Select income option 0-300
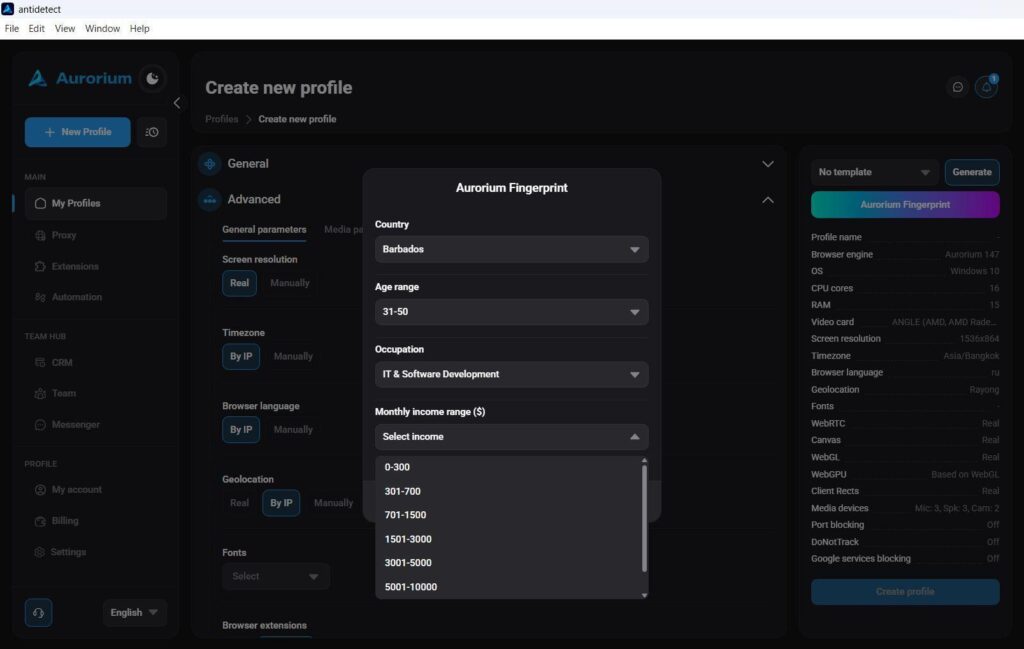Screen dimensions: 1024x649 pyautogui.click(x=508, y=467)
